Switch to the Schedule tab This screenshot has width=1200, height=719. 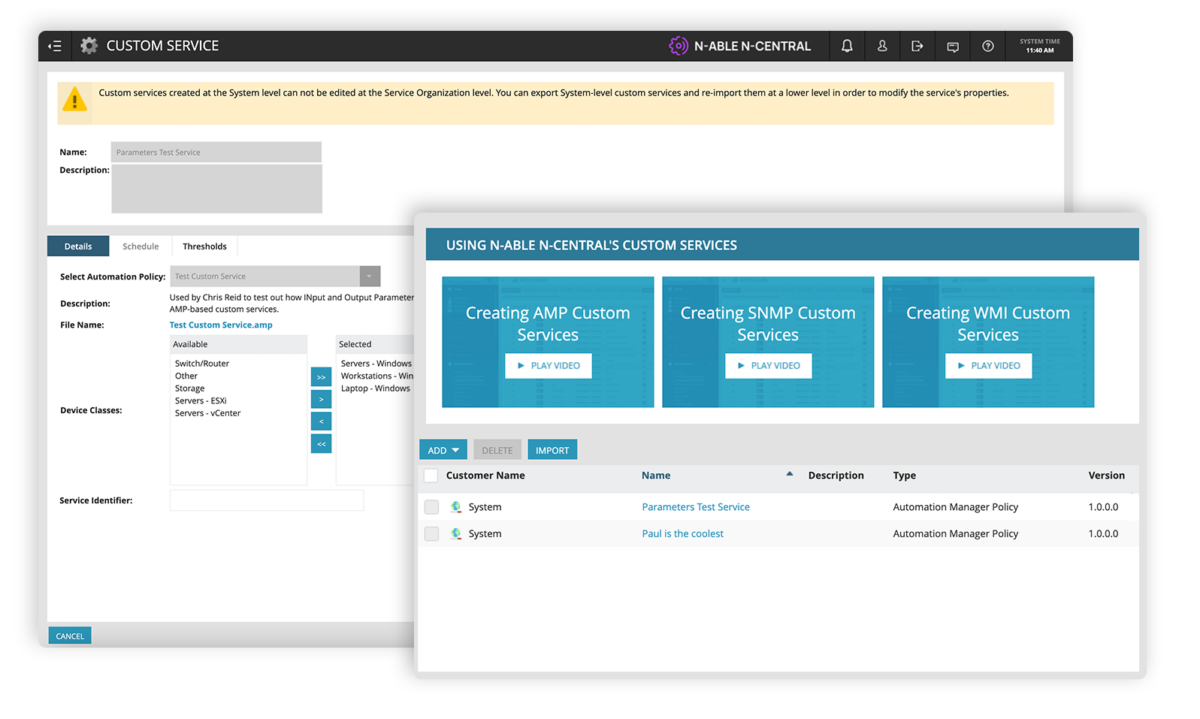pyautogui.click(x=140, y=245)
